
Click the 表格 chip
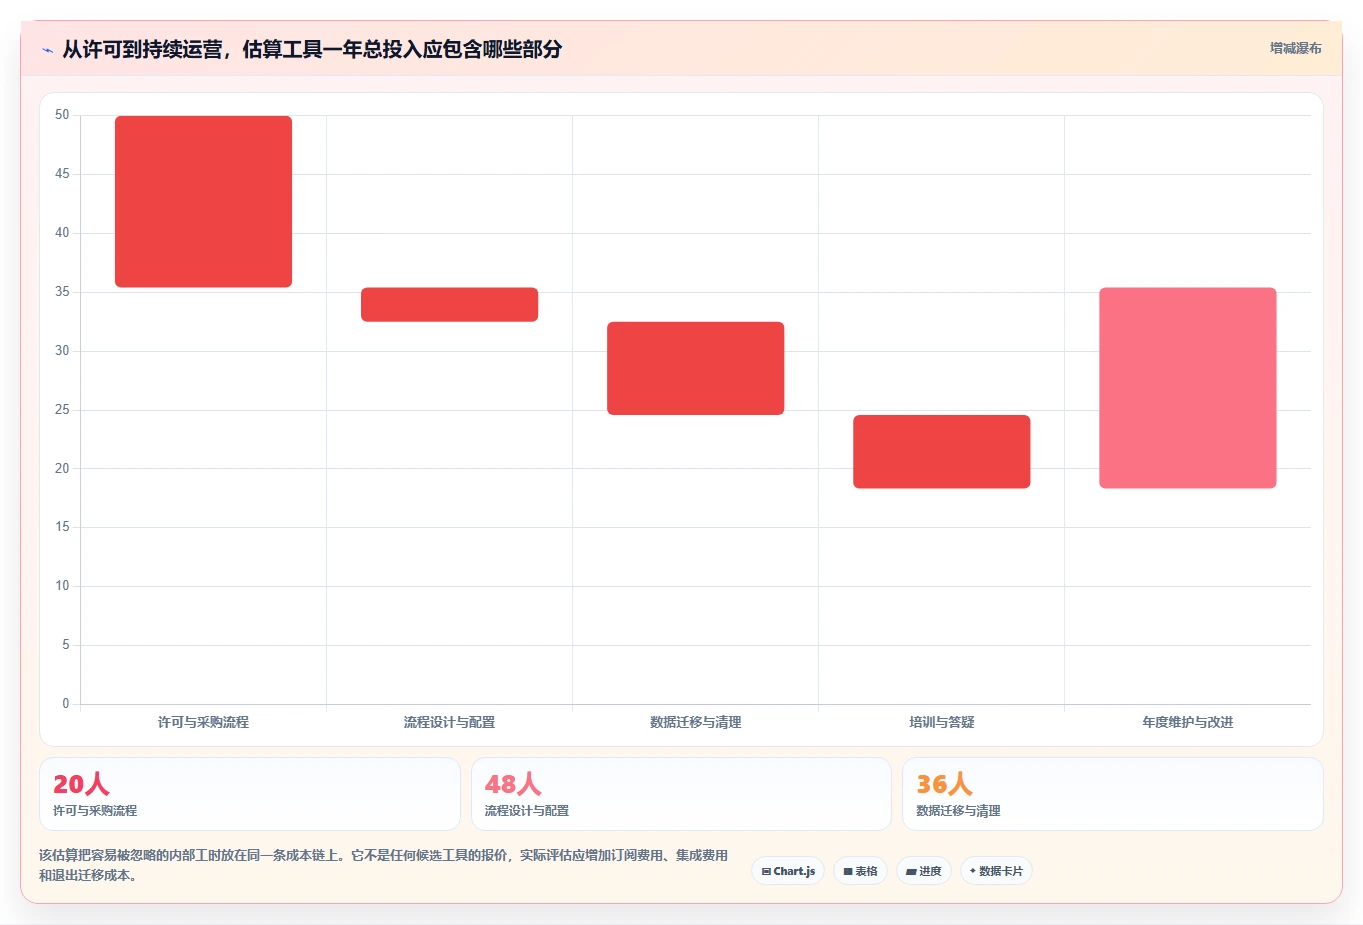coord(860,871)
